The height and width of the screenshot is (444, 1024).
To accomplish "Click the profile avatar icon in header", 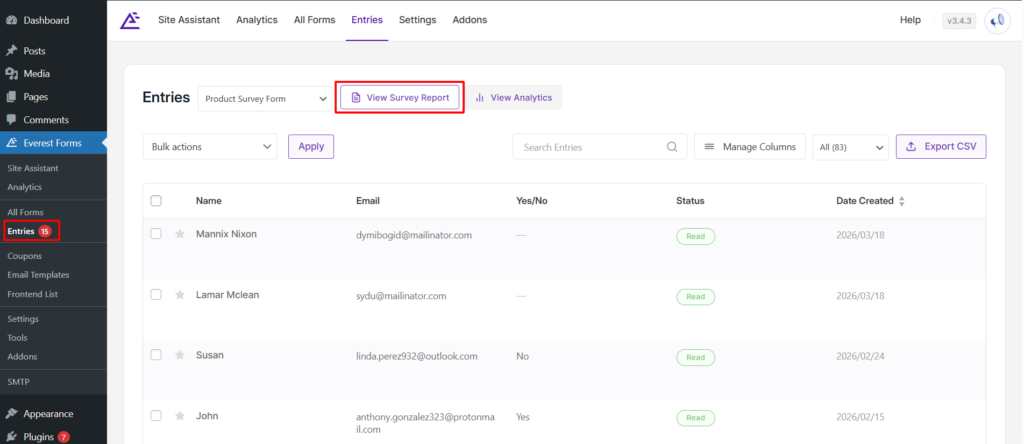I will 996,20.
